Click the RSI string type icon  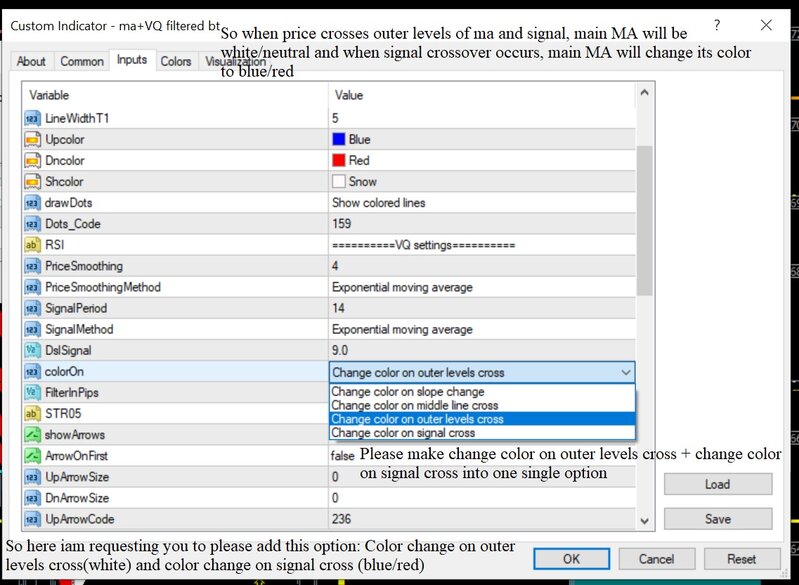click(31, 245)
